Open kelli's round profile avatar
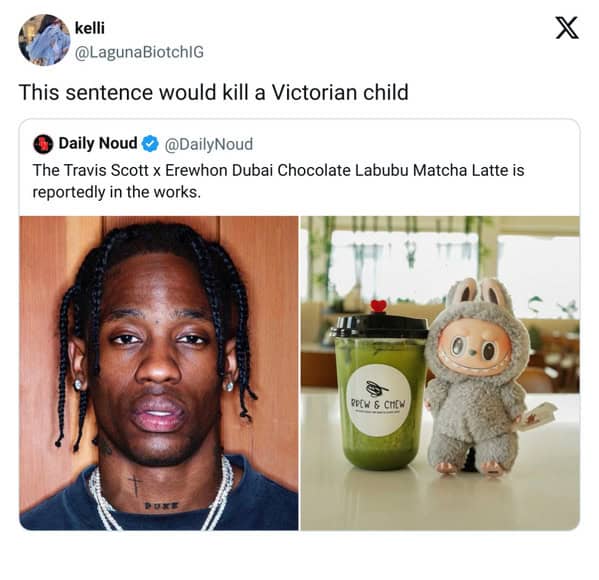 [44, 40]
